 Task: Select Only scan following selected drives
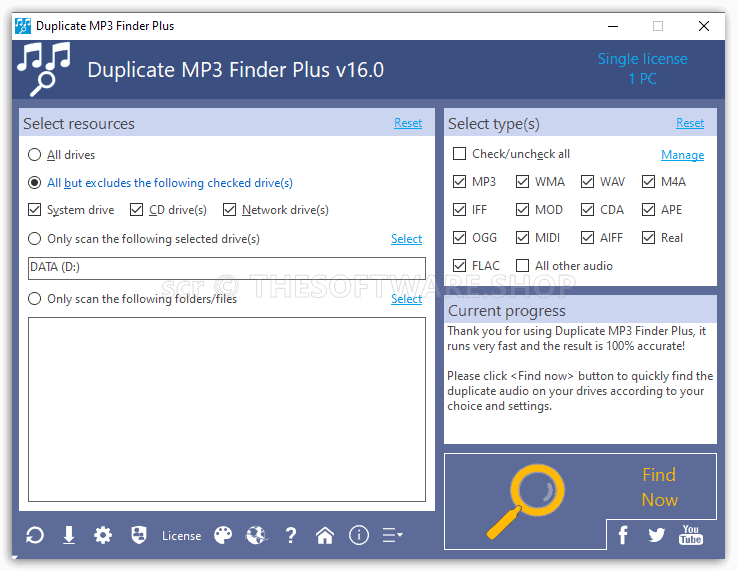34,239
